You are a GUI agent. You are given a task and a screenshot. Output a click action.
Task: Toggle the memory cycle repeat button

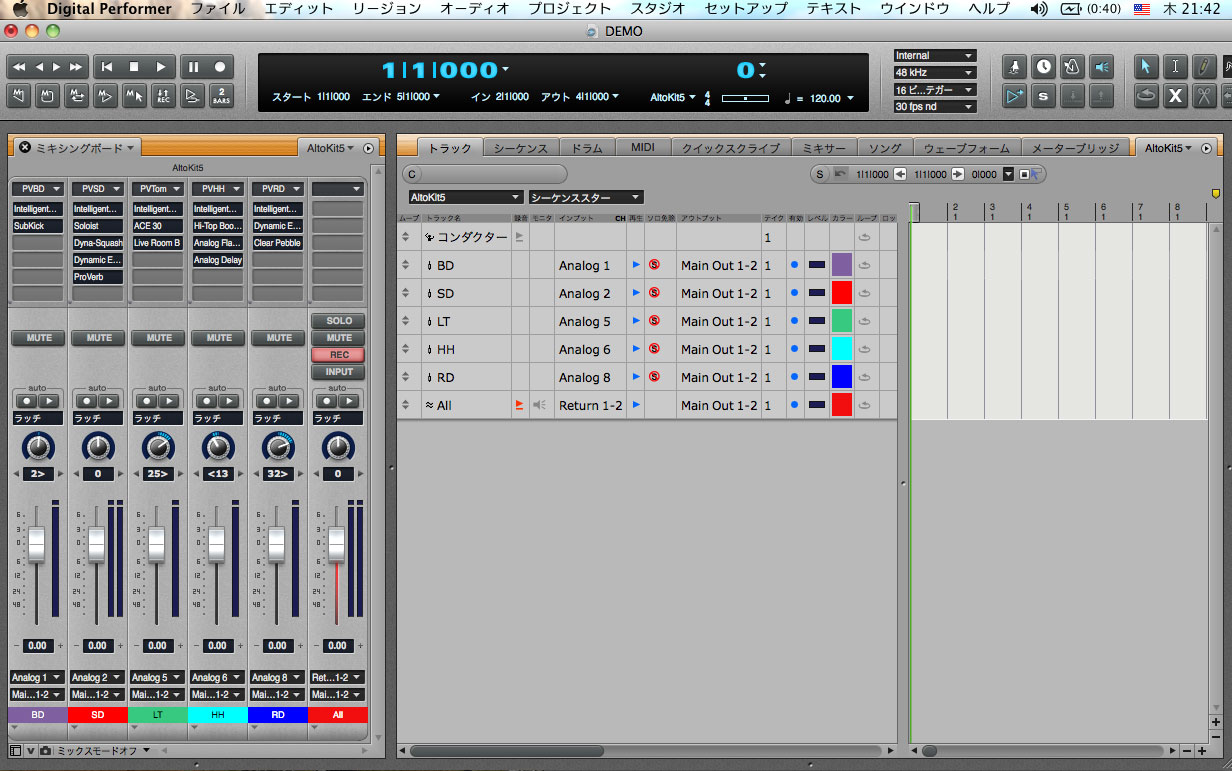(76, 96)
